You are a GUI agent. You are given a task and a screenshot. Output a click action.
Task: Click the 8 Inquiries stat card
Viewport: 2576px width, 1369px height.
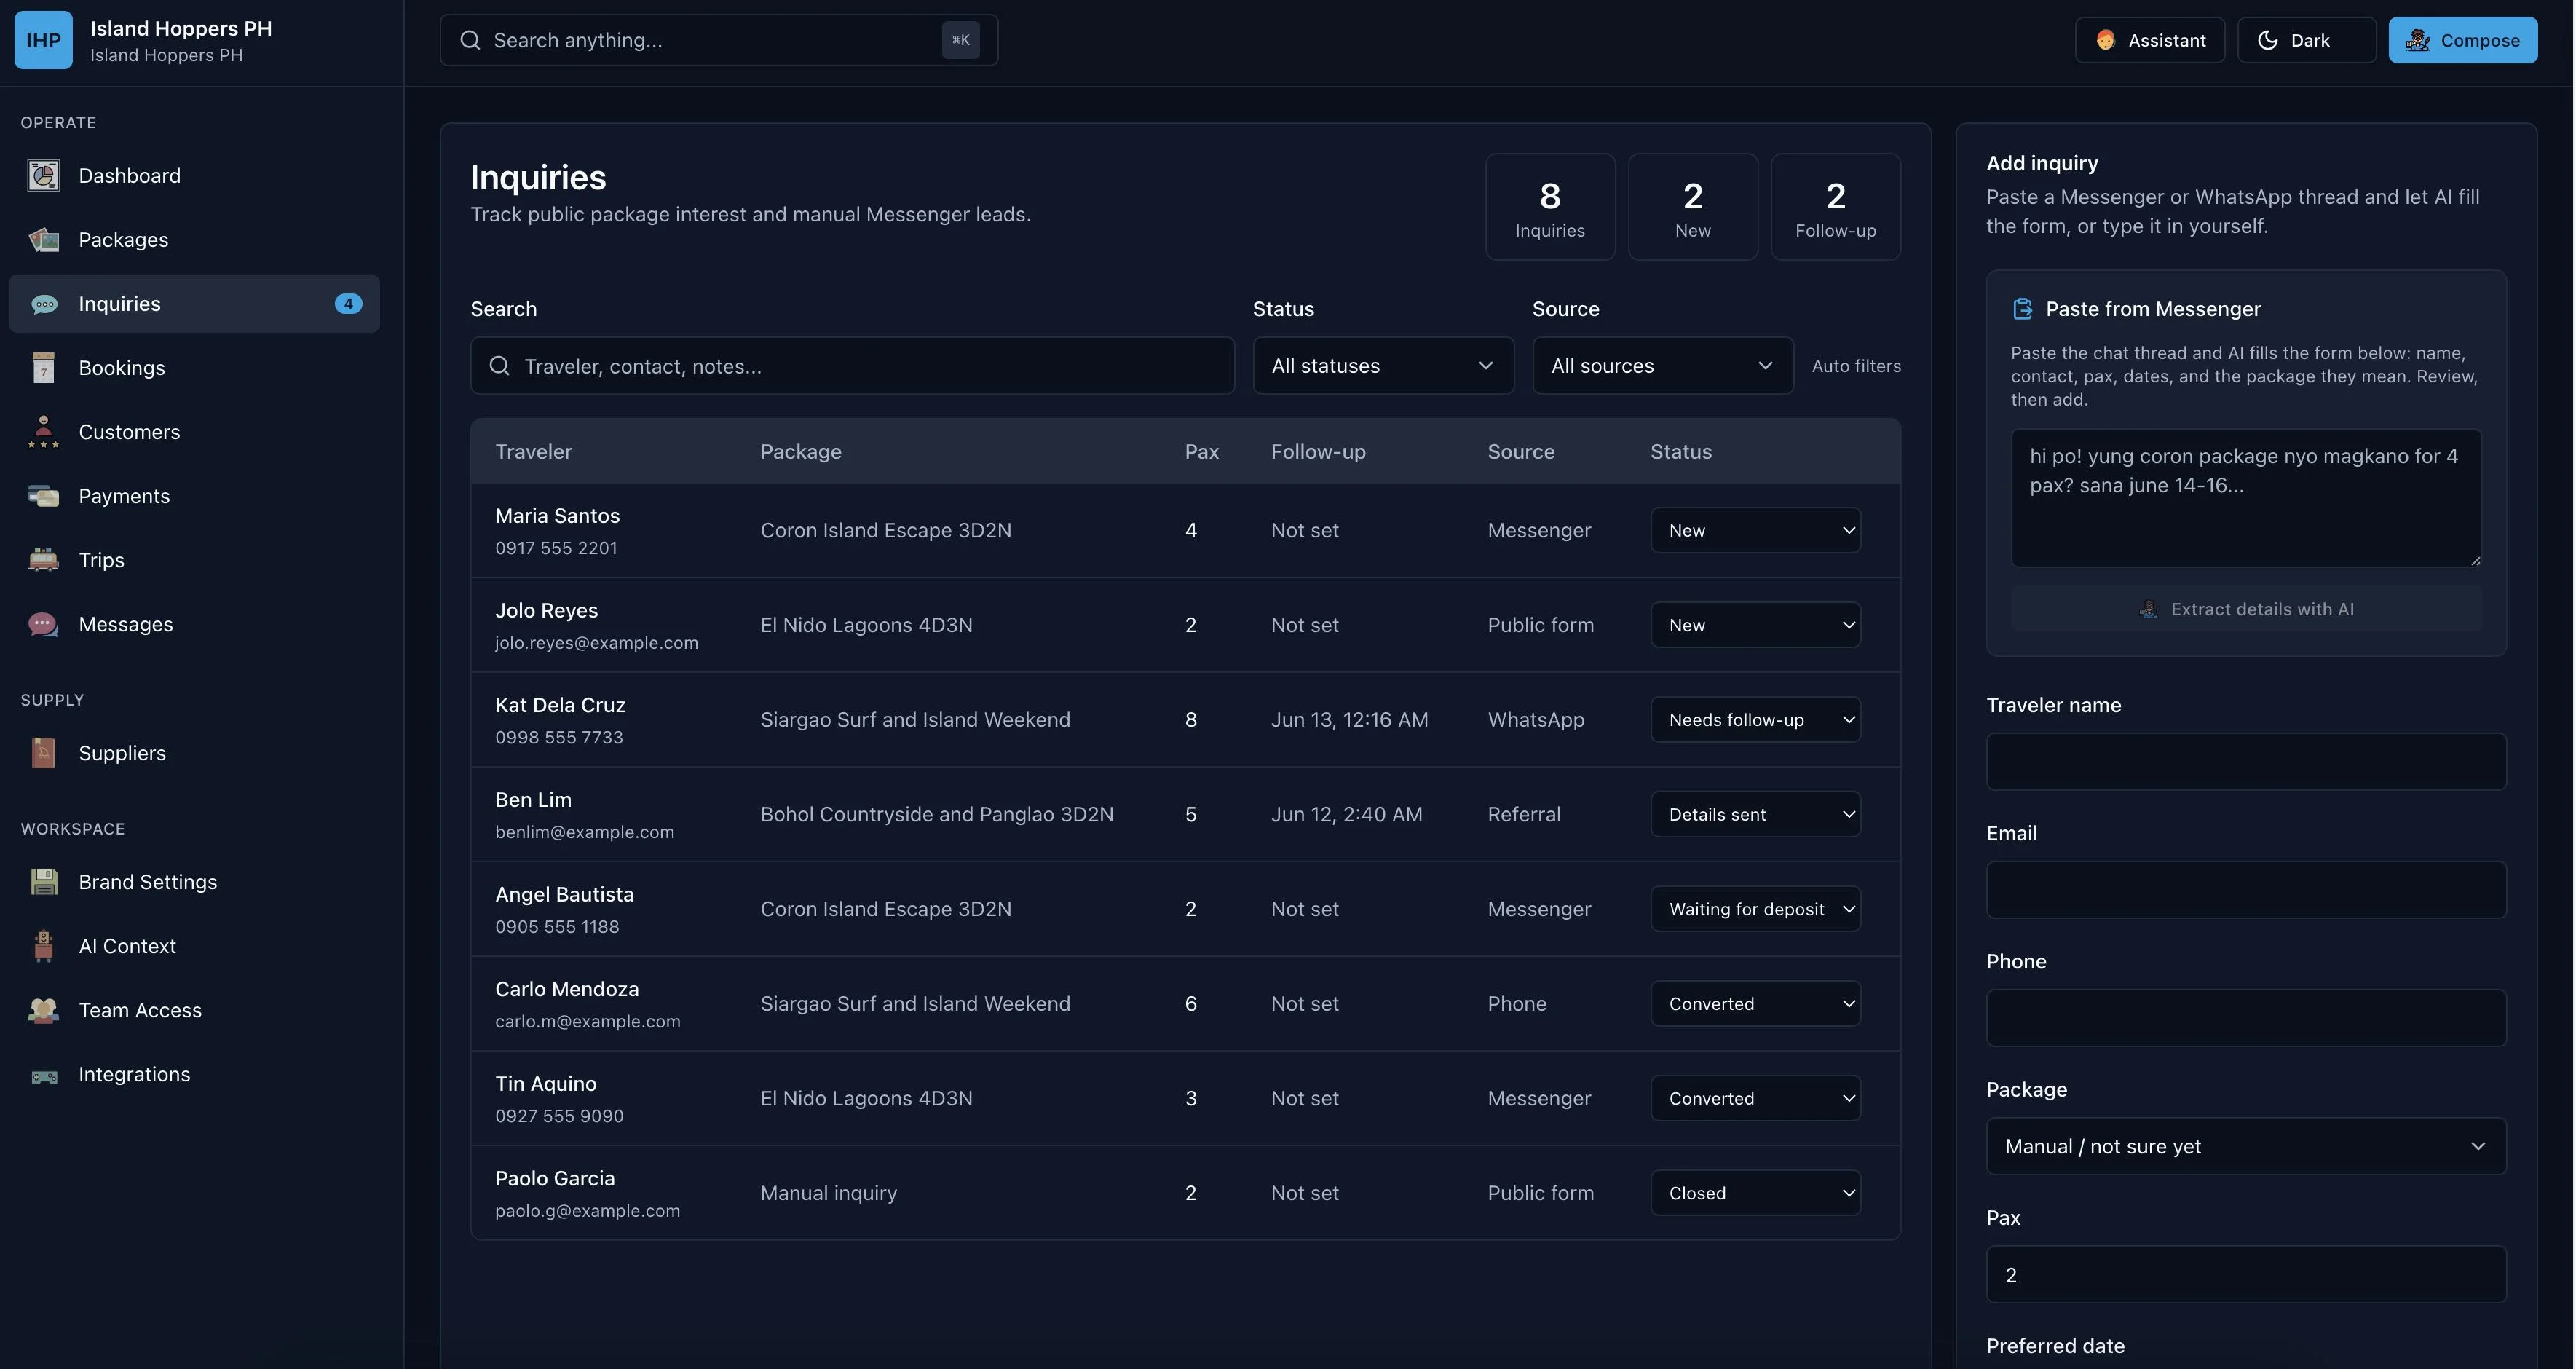coord(1549,207)
